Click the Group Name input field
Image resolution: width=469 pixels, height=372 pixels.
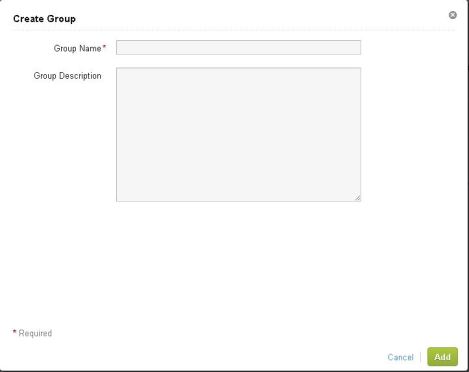pyautogui.click(x=238, y=47)
